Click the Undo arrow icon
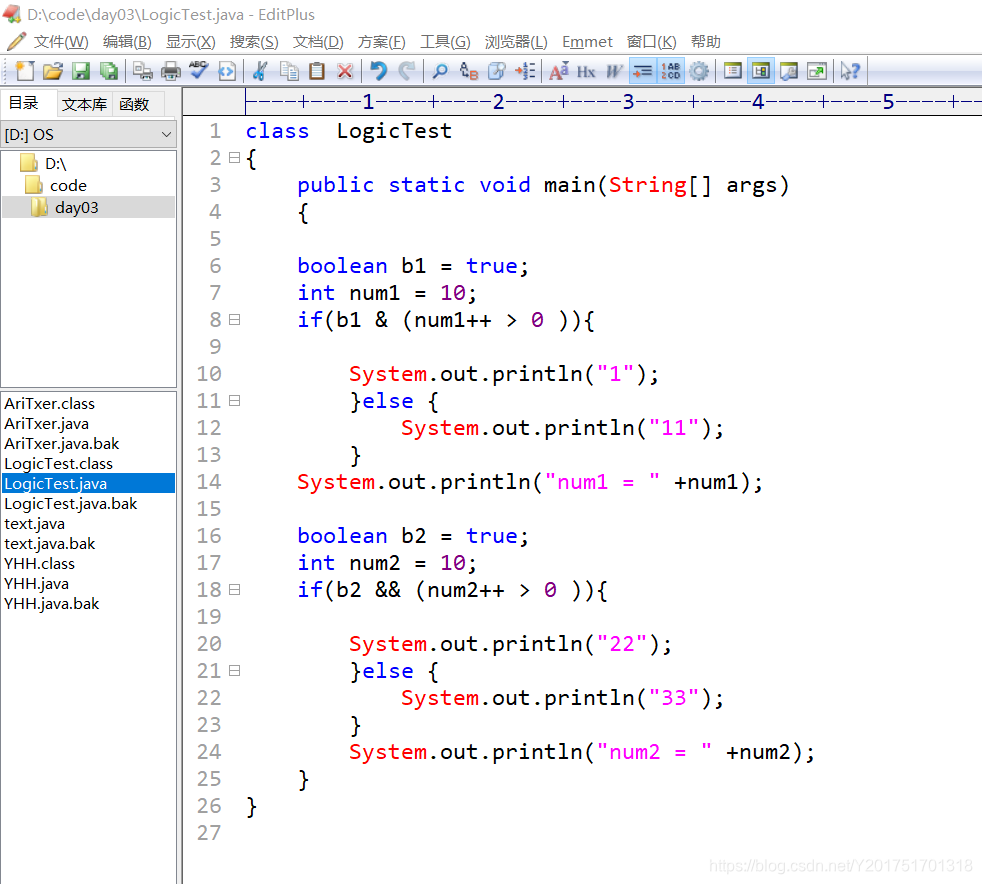 (378, 71)
